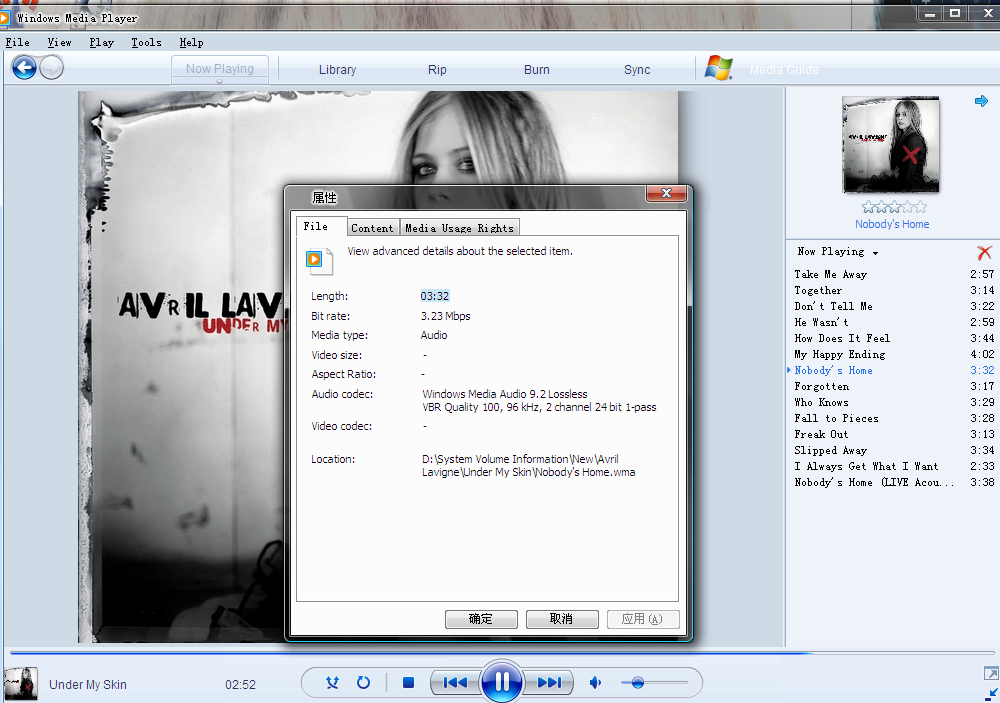This screenshot has height=703, width=1000.
Task: Switch to compact mode icon
Action: click(992, 694)
